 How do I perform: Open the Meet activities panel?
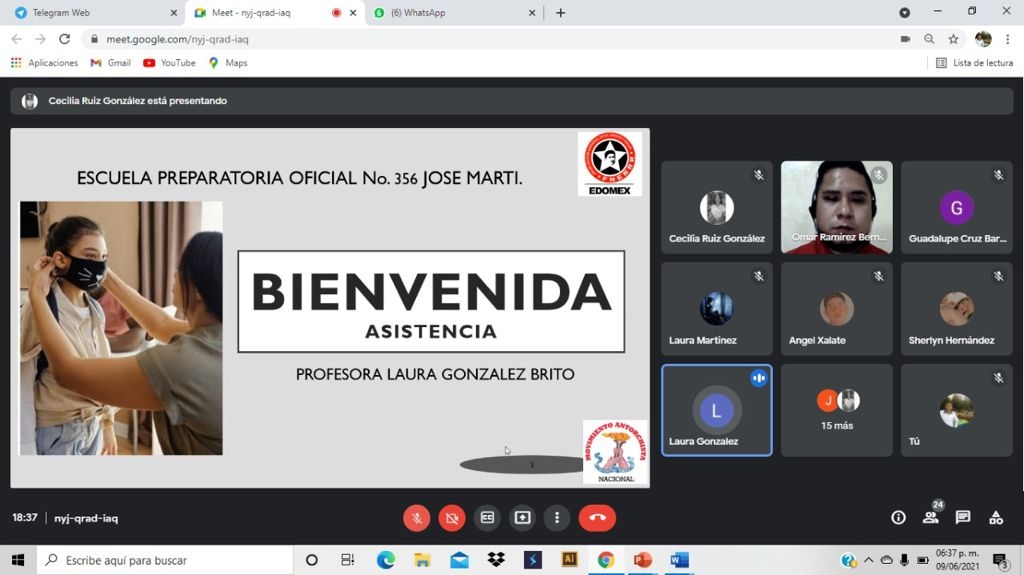tap(996, 518)
